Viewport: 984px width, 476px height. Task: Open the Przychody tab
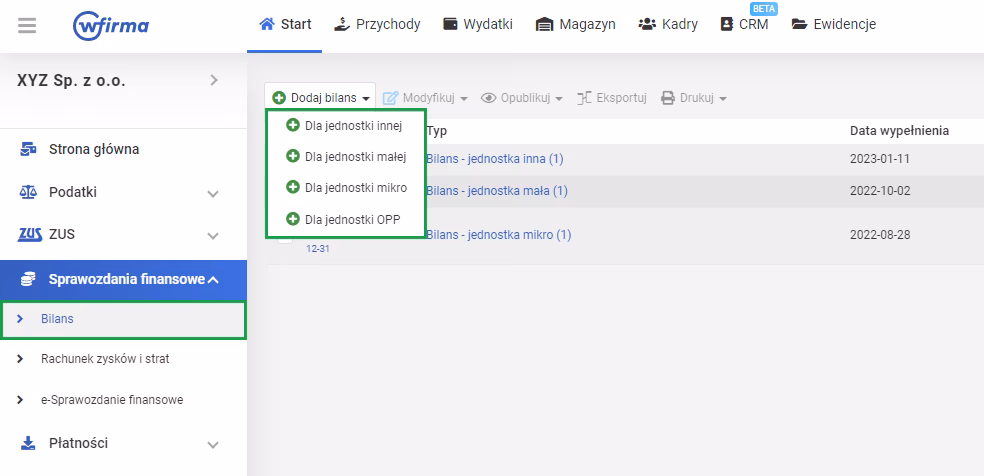(x=377, y=24)
